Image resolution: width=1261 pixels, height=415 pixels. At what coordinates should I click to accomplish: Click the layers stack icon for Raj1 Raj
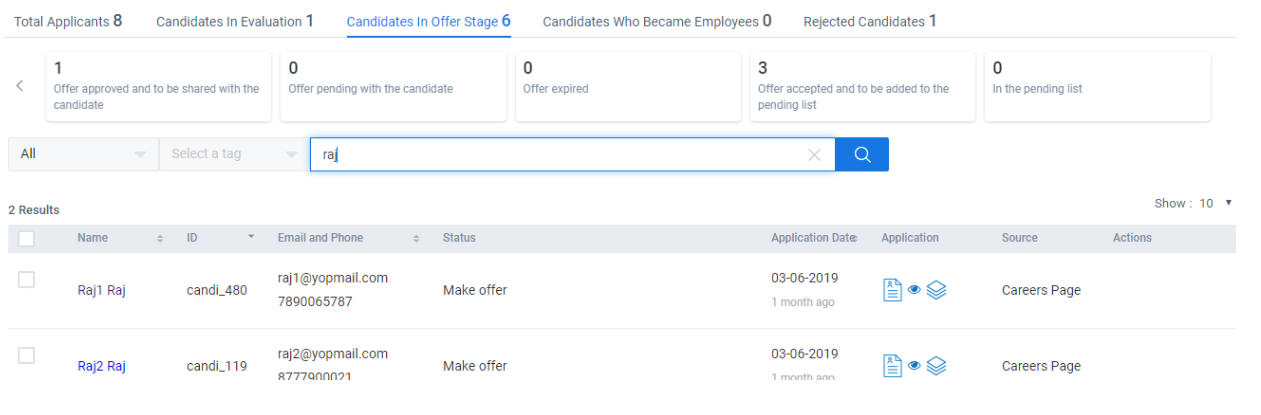point(936,290)
